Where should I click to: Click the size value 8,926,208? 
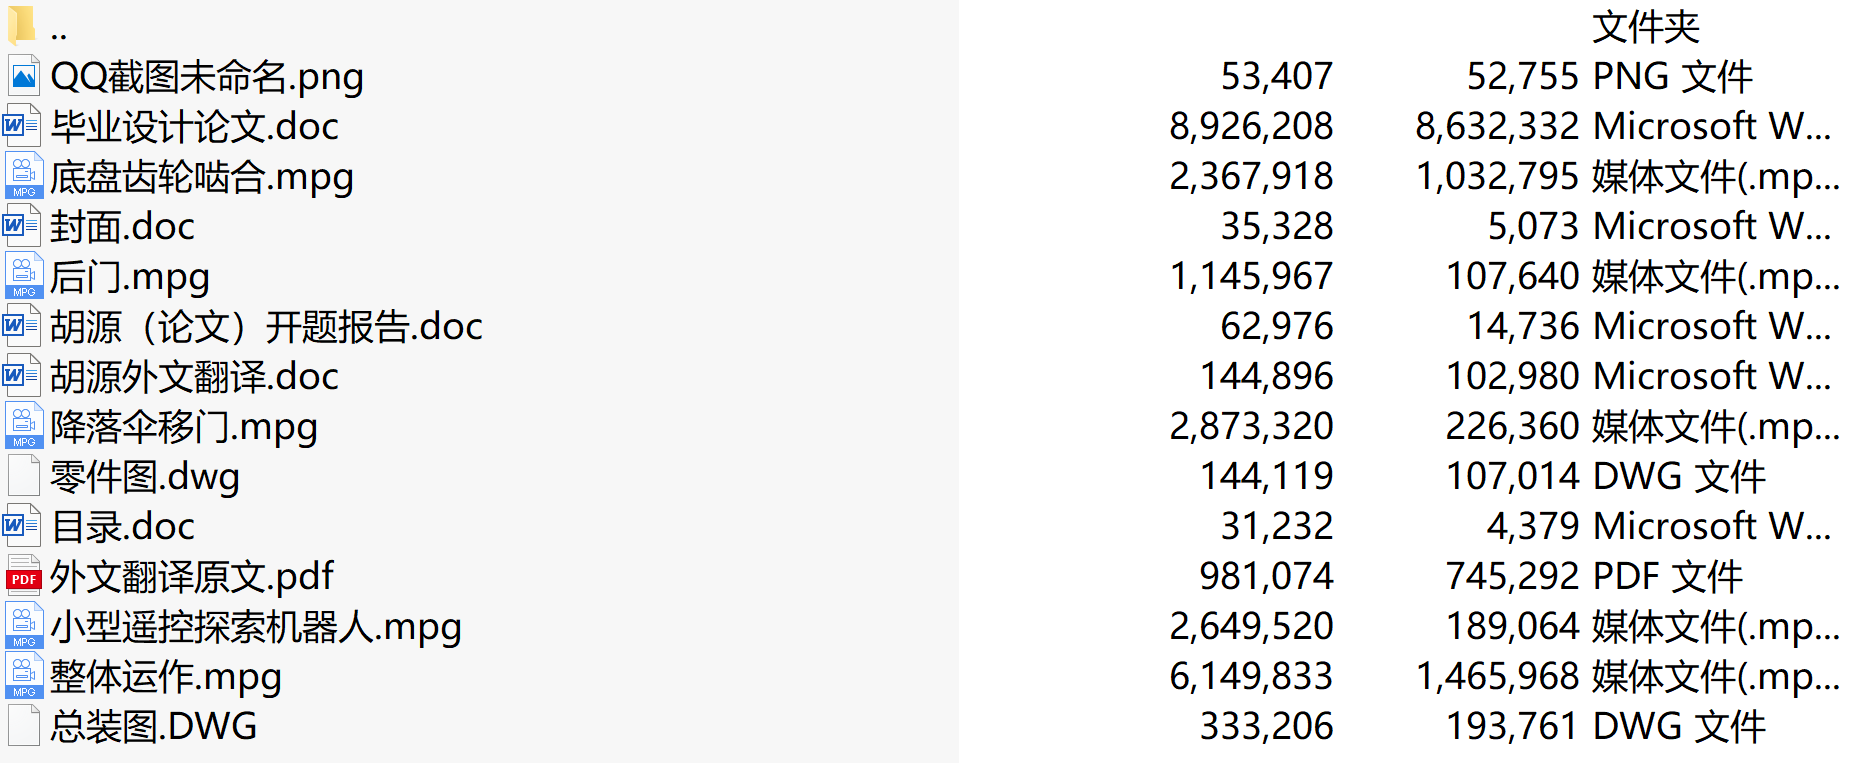click(1251, 126)
